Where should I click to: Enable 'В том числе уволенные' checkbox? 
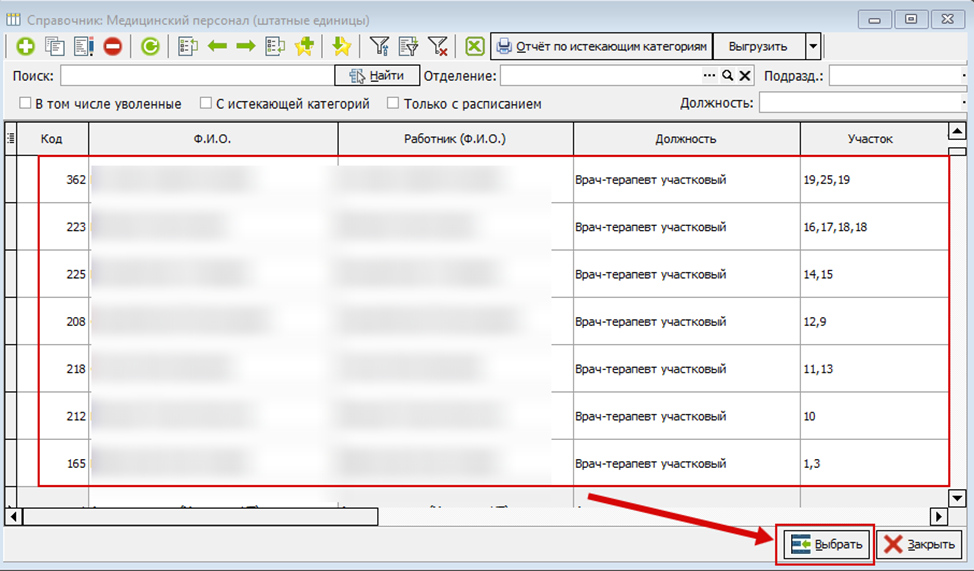25,103
